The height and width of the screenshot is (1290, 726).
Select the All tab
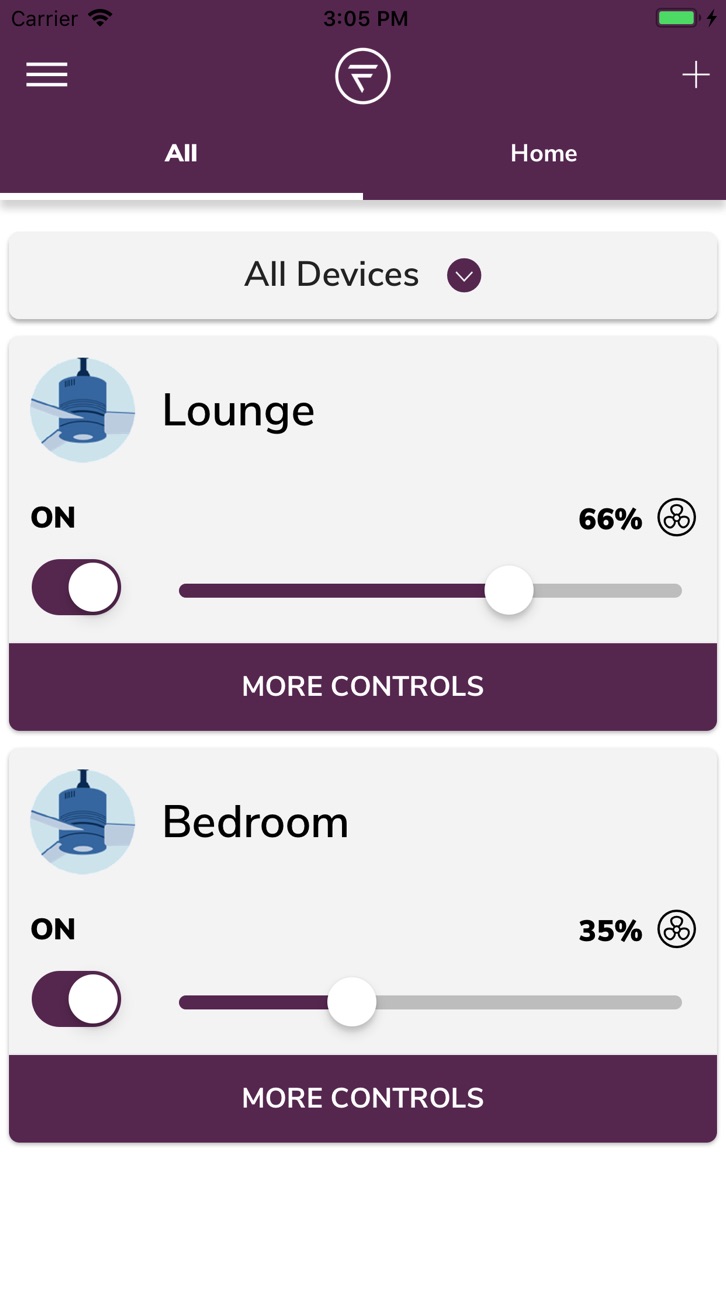coord(181,153)
